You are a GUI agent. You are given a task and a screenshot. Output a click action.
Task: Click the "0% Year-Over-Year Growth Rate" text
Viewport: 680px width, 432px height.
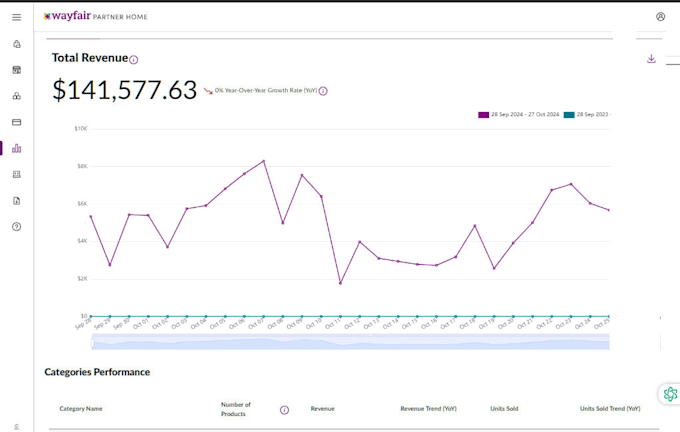266,90
